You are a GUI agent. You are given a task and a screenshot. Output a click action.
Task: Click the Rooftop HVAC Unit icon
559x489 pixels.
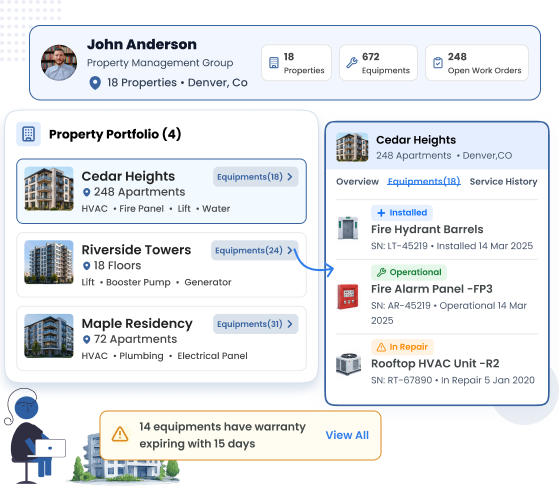click(349, 364)
